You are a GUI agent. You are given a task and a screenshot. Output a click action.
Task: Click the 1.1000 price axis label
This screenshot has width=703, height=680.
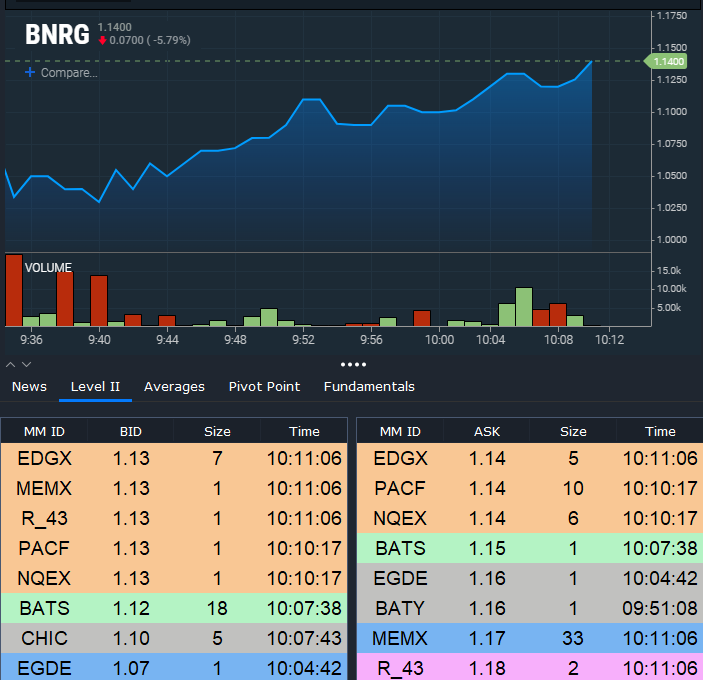click(x=672, y=112)
